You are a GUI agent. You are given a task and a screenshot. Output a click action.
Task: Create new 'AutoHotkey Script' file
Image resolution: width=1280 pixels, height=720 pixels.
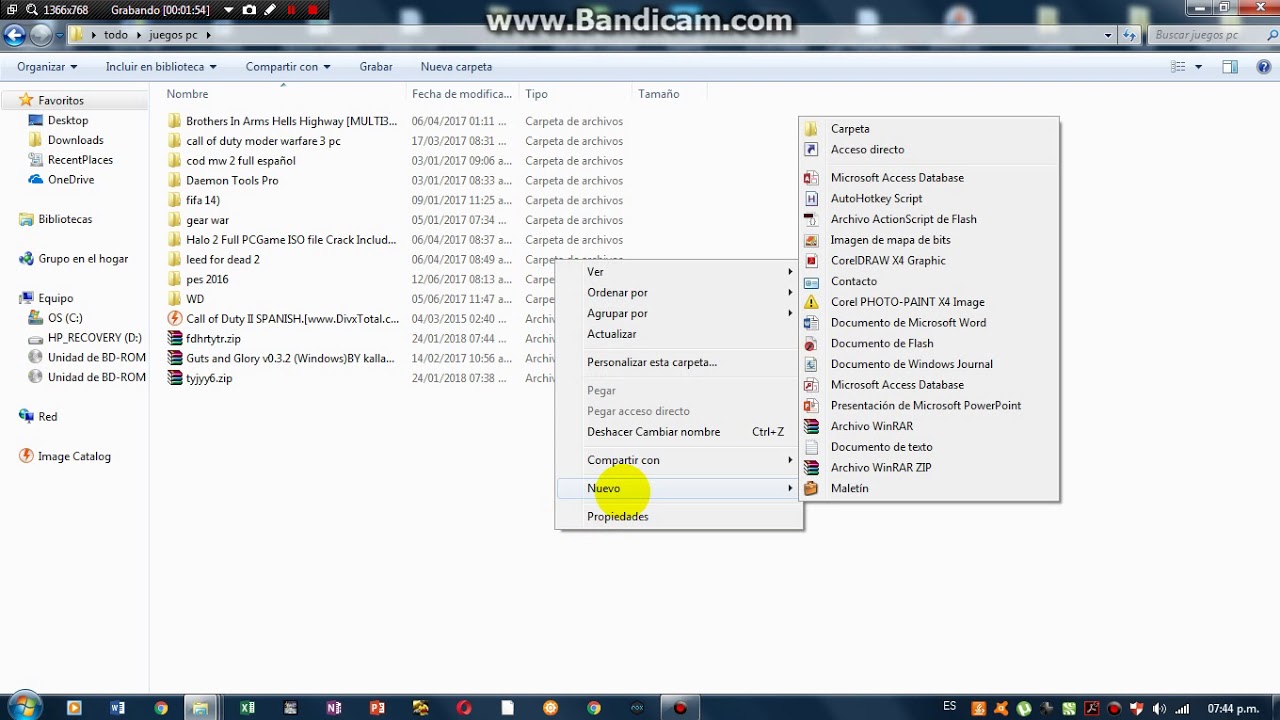point(929,198)
